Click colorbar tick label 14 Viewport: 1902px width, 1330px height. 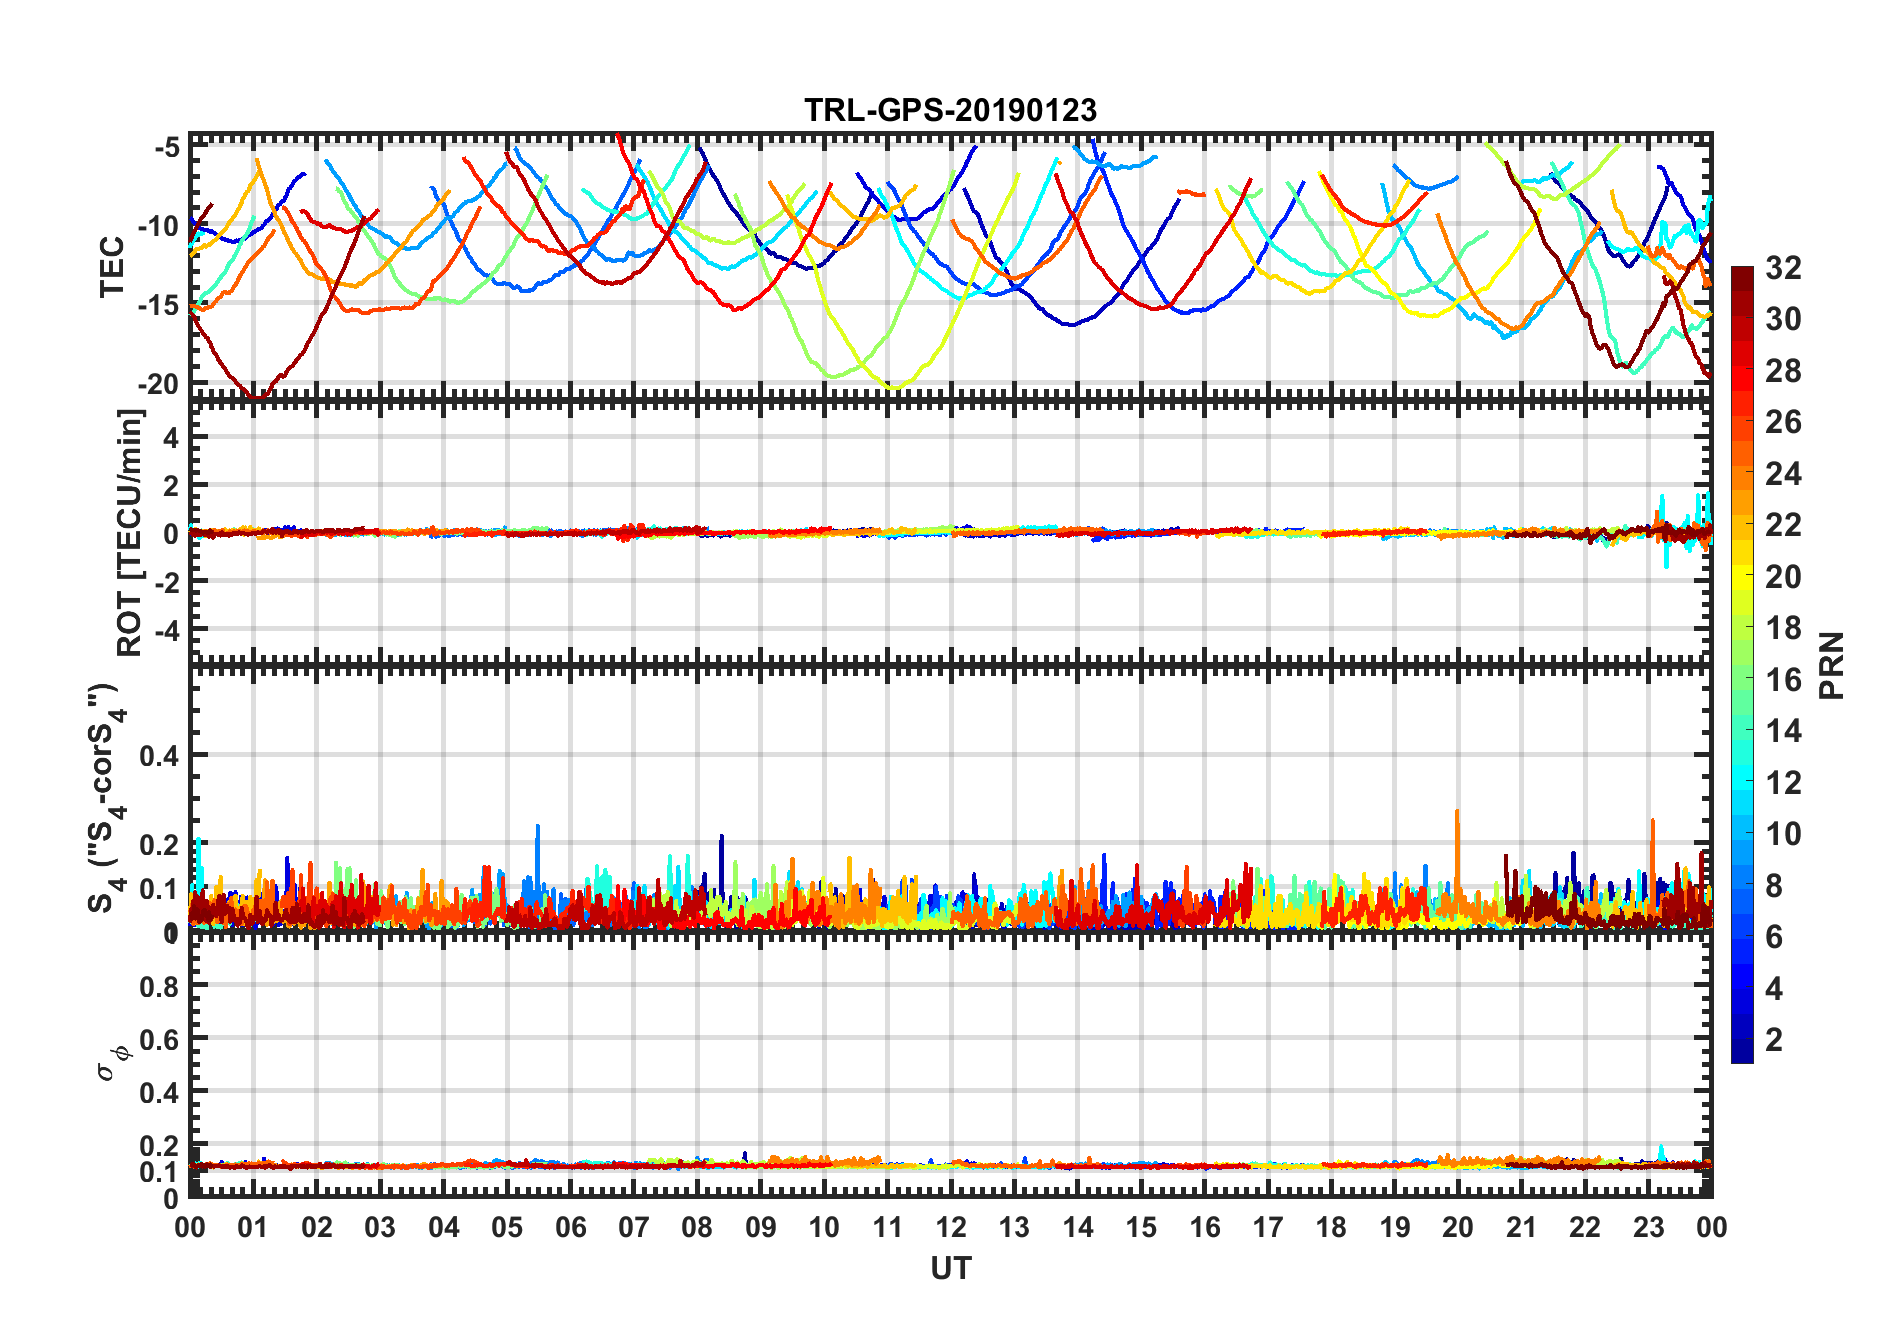click(1783, 731)
